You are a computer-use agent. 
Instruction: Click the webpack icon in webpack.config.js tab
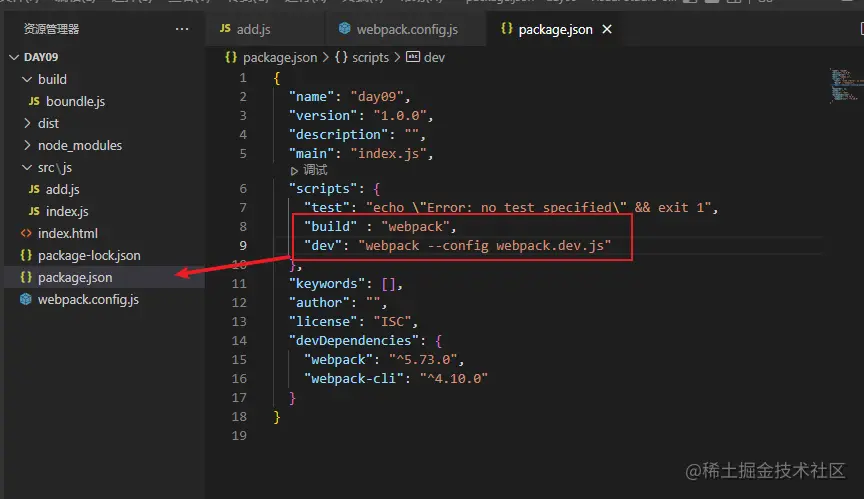point(344,28)
